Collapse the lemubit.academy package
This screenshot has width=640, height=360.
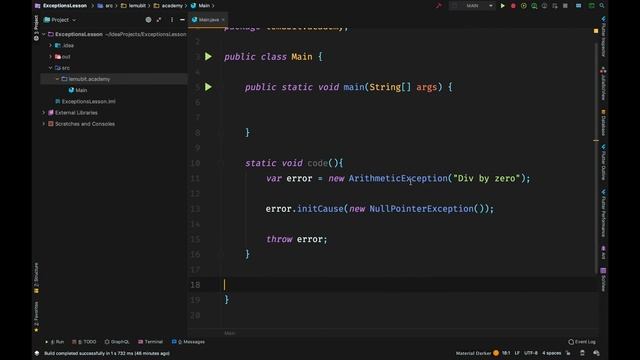coord(57,79)
